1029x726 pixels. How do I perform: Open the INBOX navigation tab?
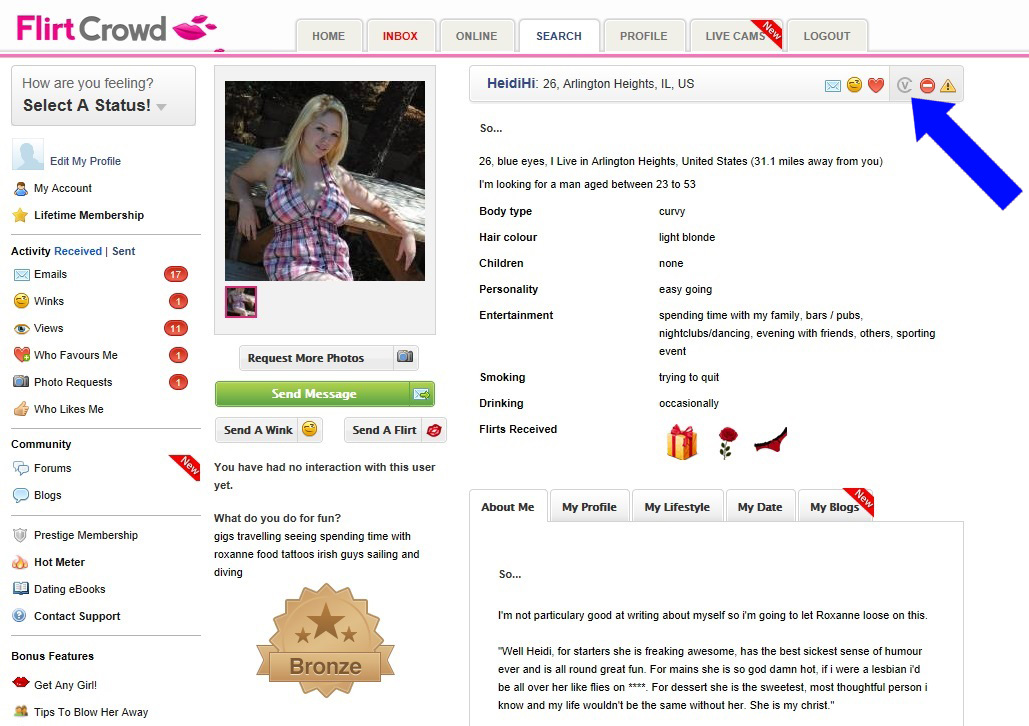(x=400, y=36)
